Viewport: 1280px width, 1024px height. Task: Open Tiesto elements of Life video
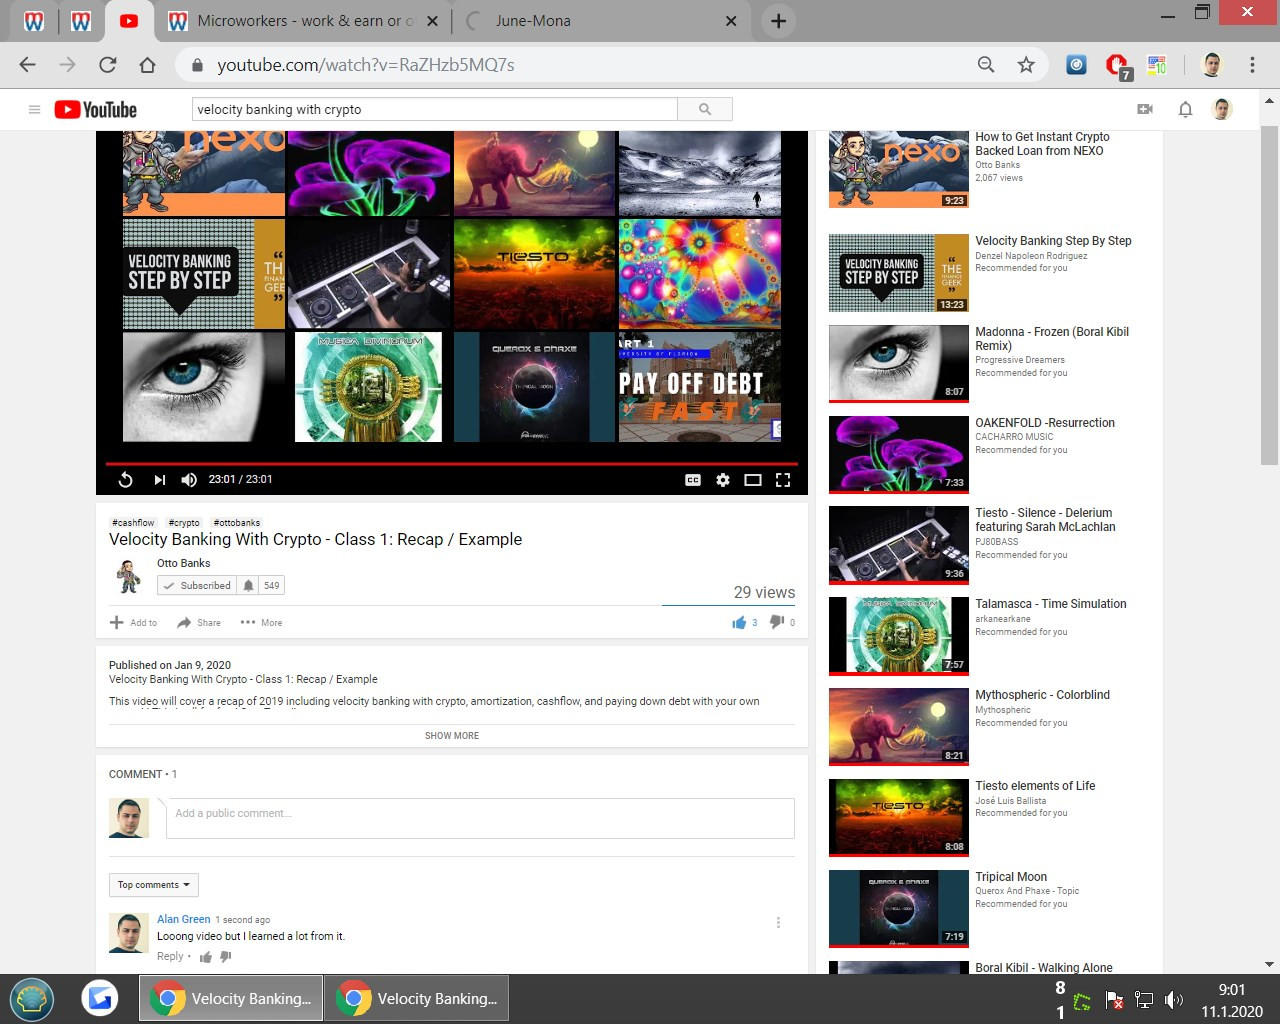[1035, 786]
